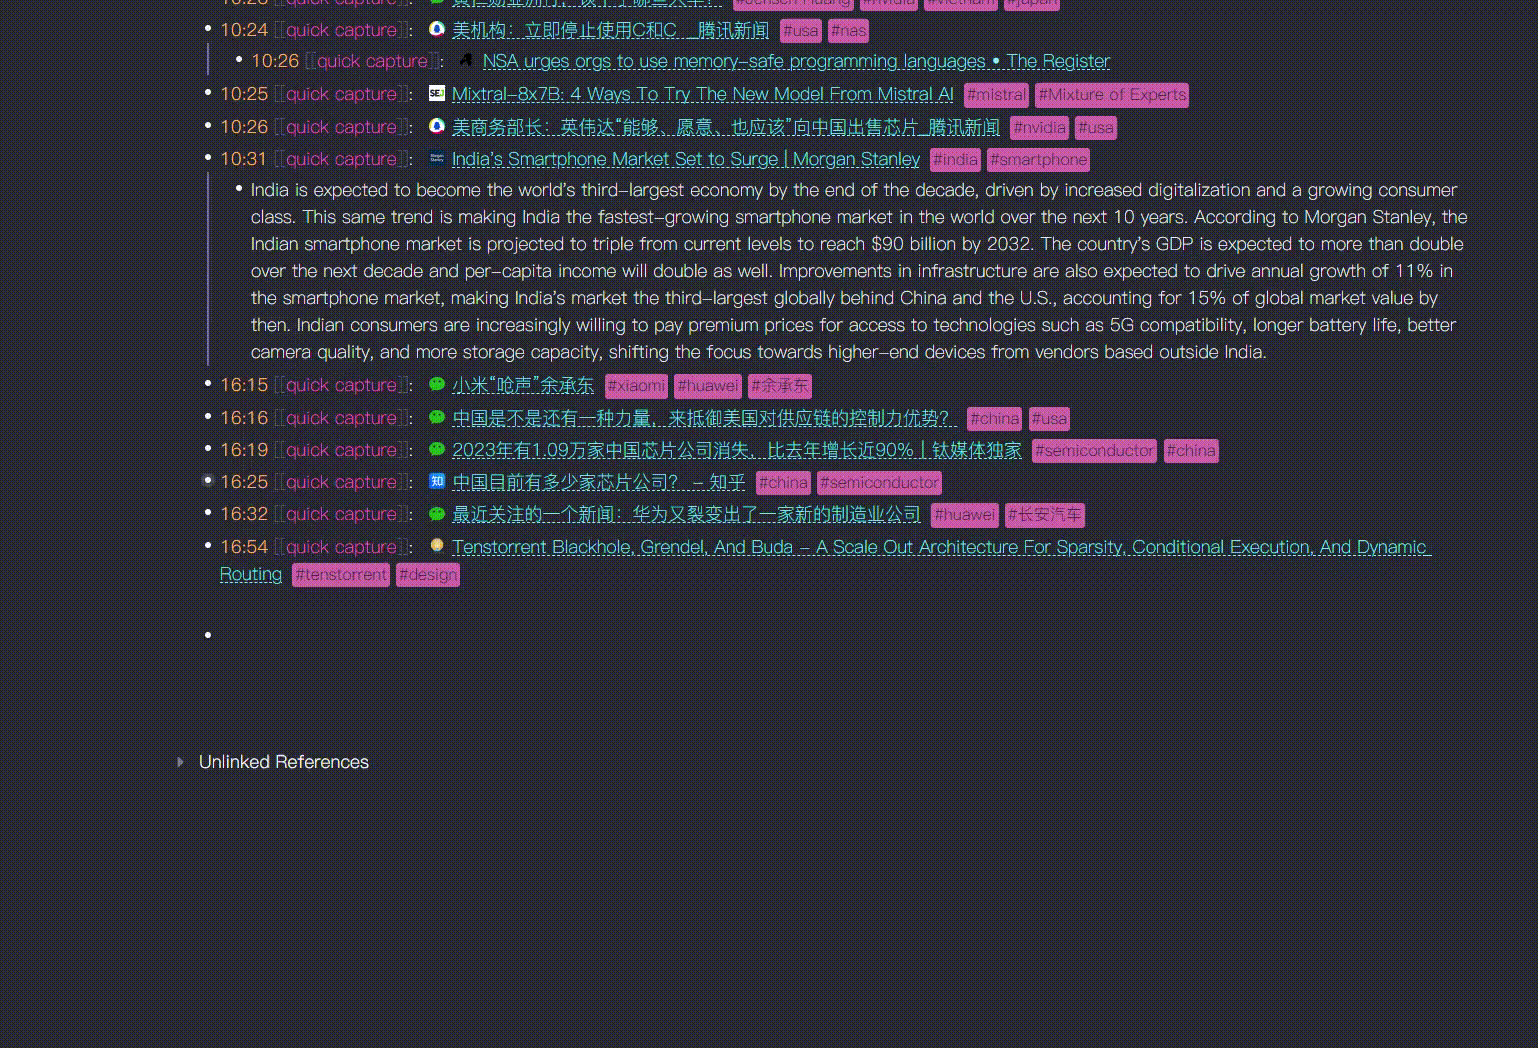Image resolution: width=1538 pixels, height=1048 pixels.
Task: Click the Unlinked References heading
Action: tap(284, 762)
